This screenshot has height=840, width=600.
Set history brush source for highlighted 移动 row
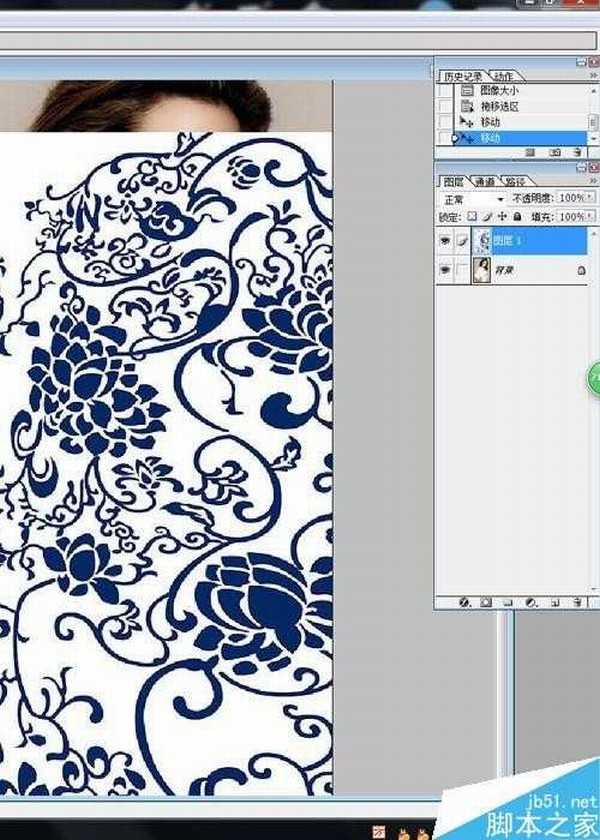click(445, 138)
